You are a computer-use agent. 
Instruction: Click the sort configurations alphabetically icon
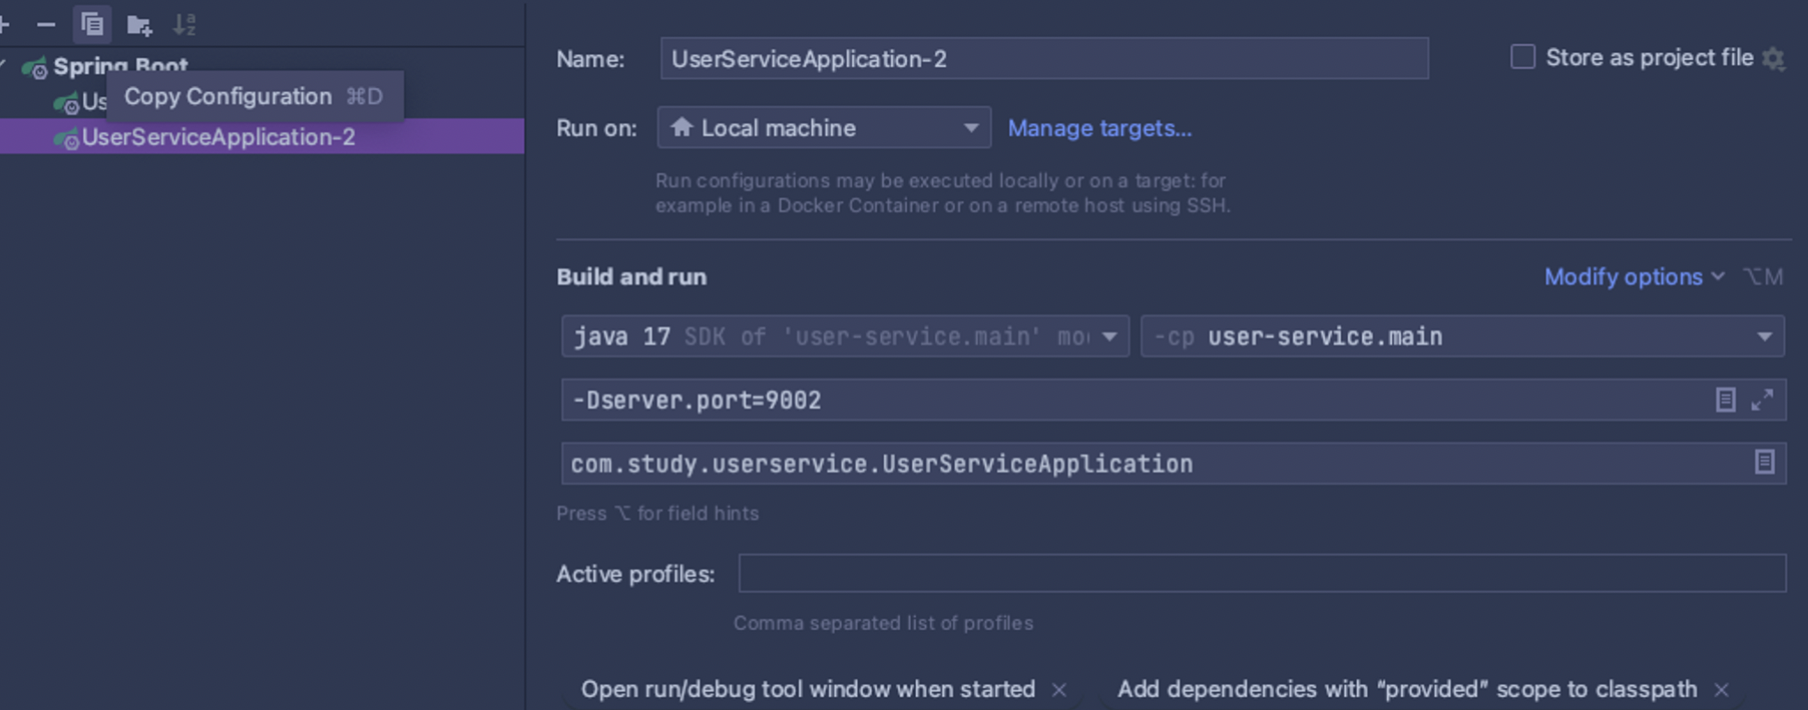point(185,24)
